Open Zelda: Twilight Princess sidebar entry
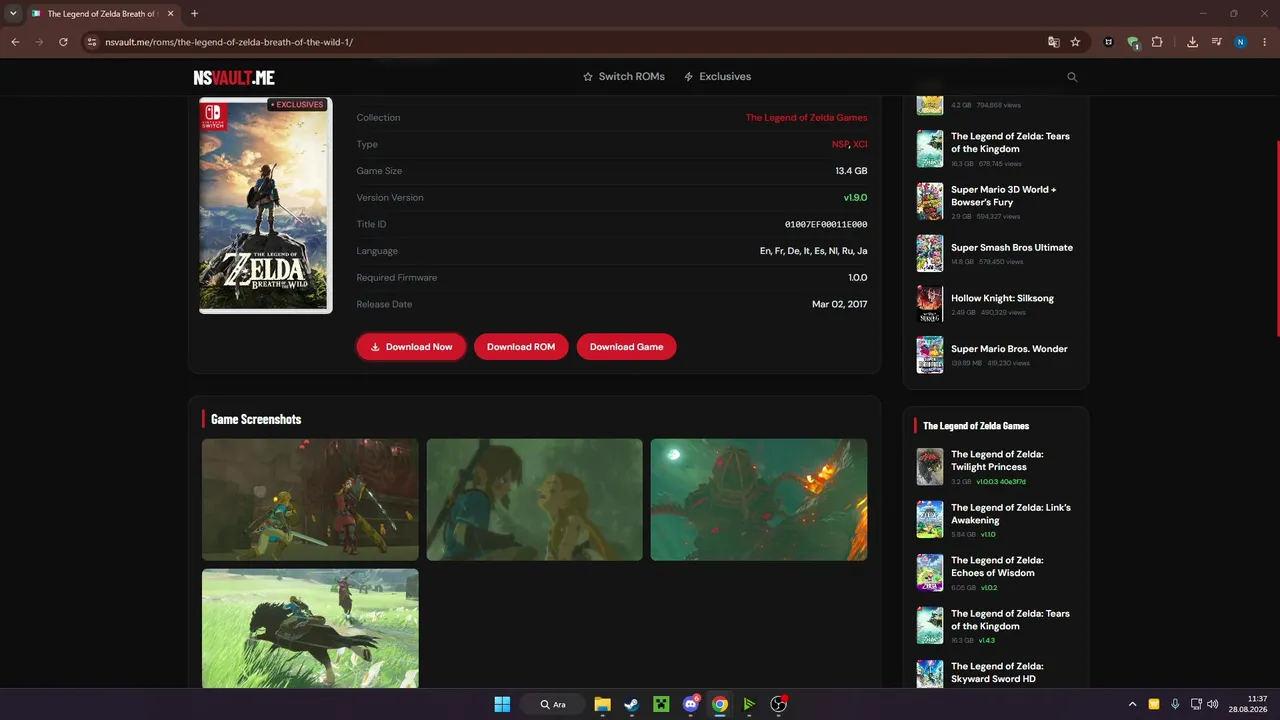The width and height of the screenshot is (1280, 720). point(995,467)
